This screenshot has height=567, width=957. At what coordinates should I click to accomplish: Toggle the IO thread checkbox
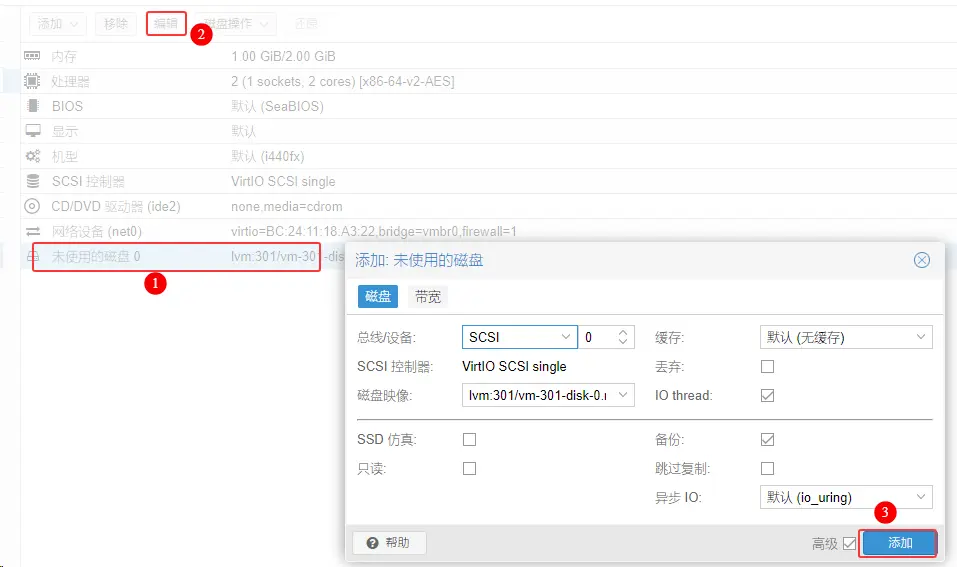pos(767,396)
